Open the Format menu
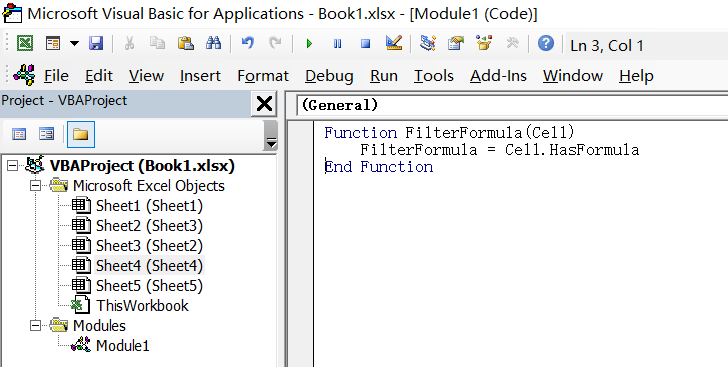 (x=263, y=75)
